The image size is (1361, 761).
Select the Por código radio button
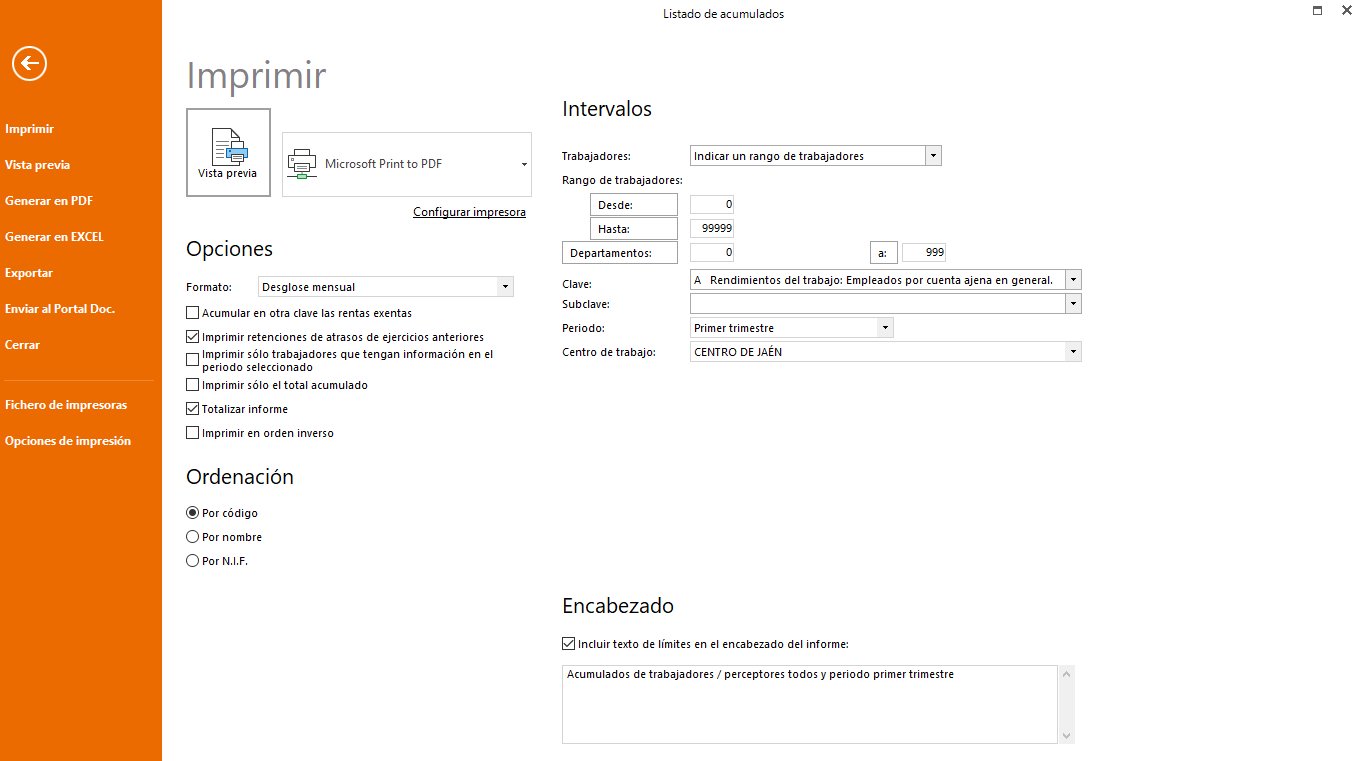(x=193, y=513)
